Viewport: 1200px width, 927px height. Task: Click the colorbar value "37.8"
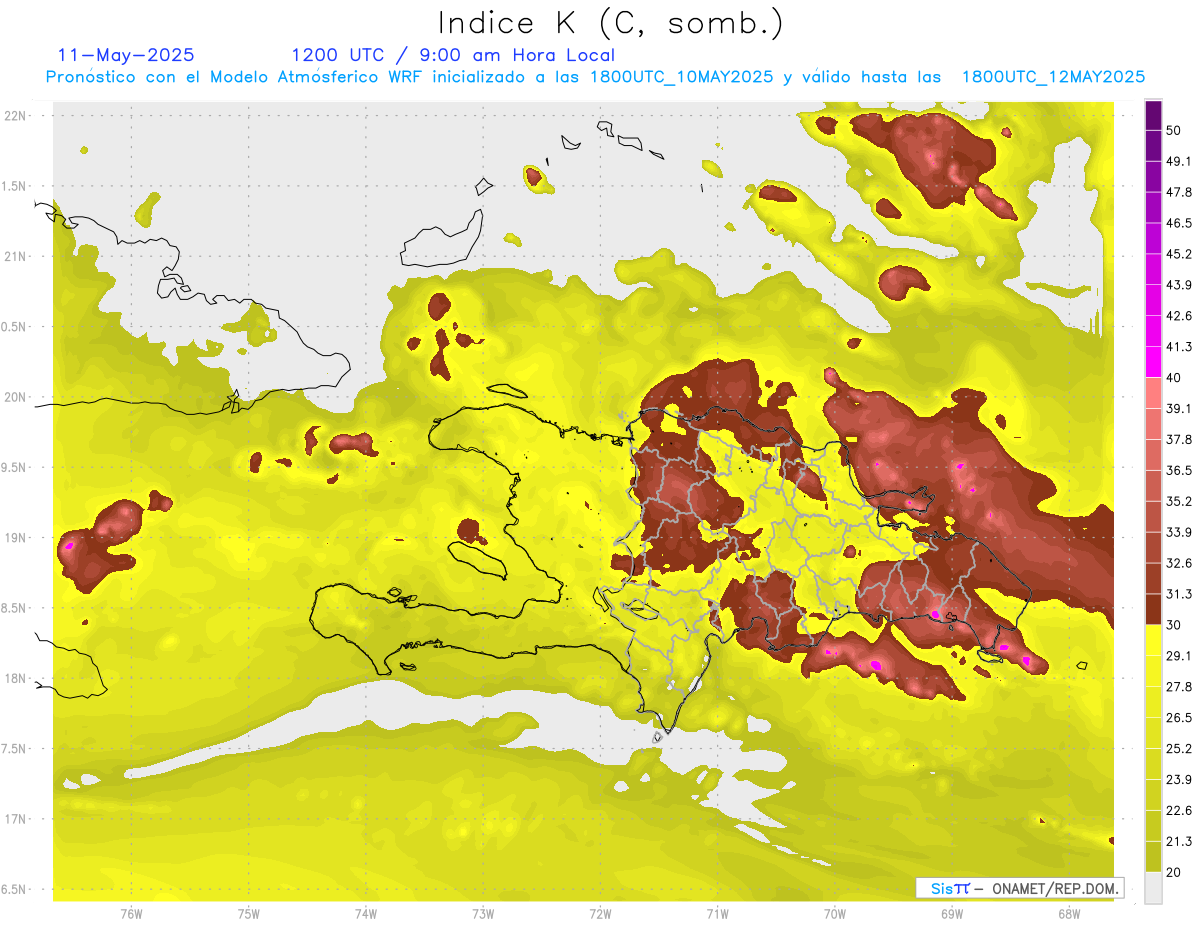1179,439
